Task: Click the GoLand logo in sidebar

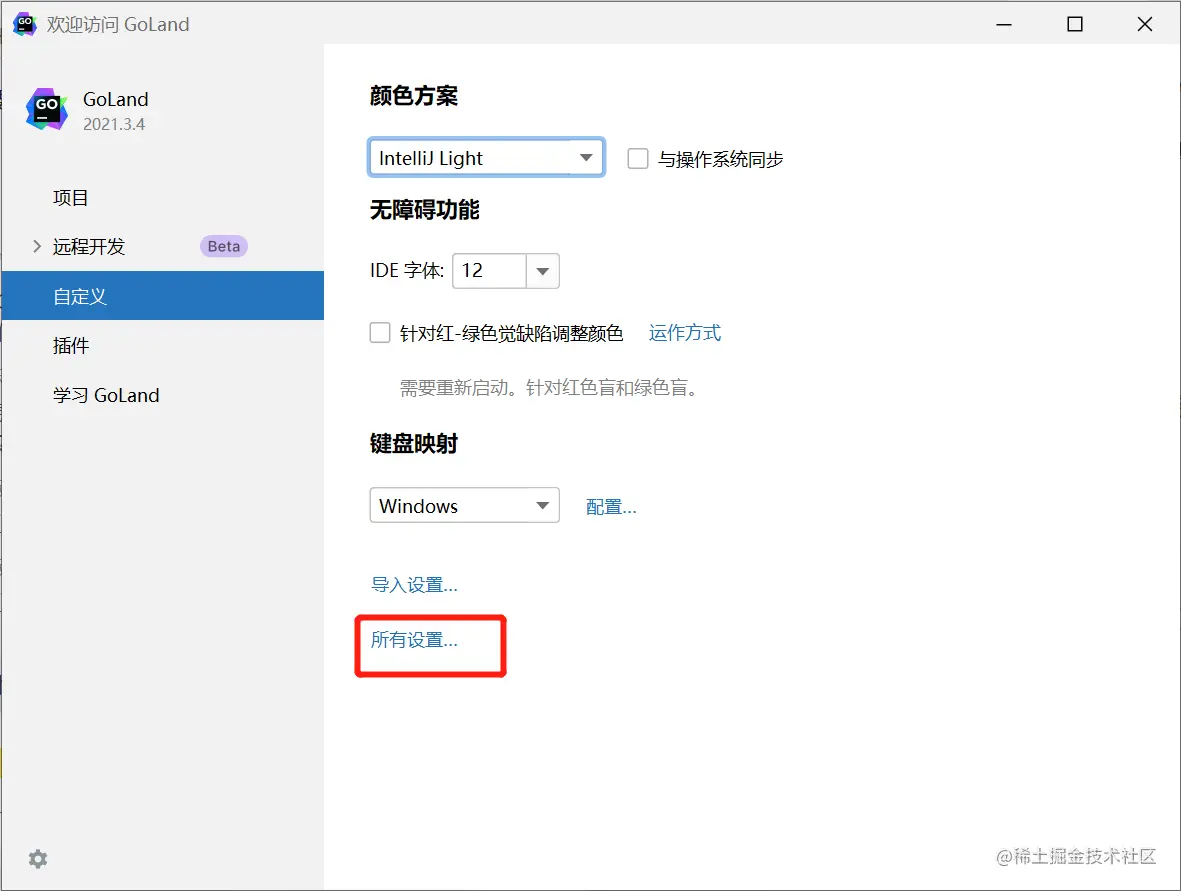Action: click(47, 109)
